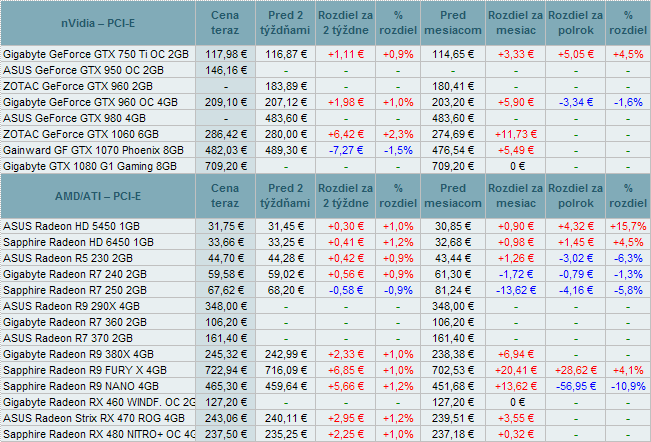The height and width of the screenshot is (442, 651).
Task: Click the +0,9% cell in the GTX 750 Ti row
Action: pyautogui.click(x=398, y=54)
